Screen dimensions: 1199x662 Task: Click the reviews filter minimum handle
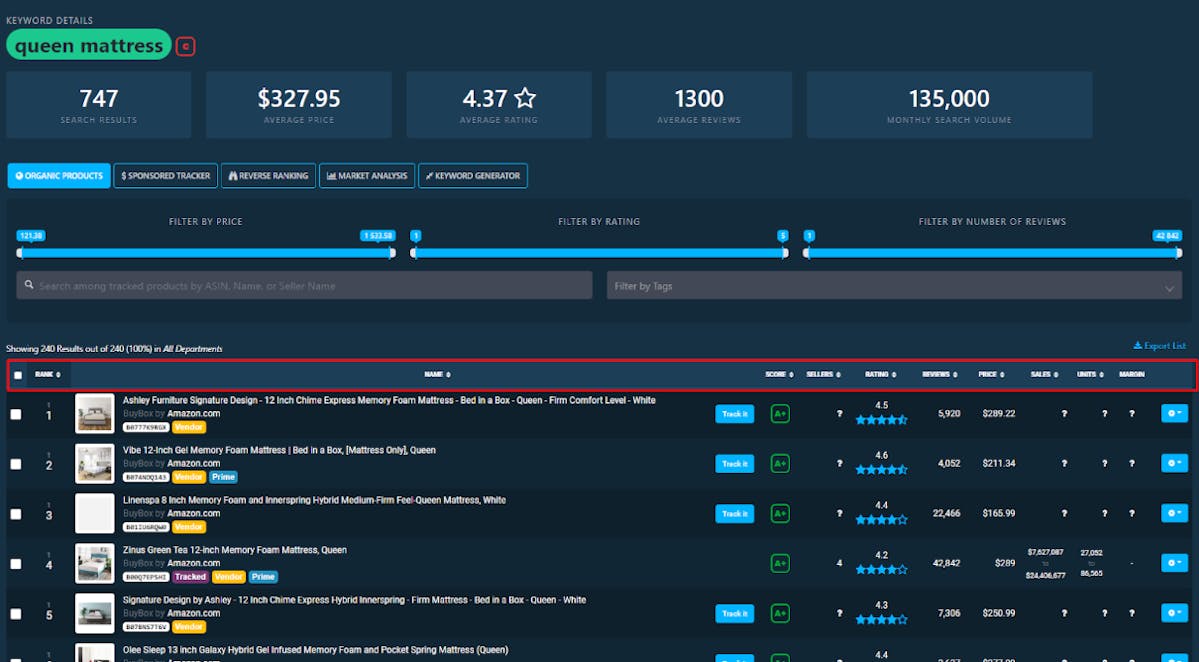[x=806, y=253]
